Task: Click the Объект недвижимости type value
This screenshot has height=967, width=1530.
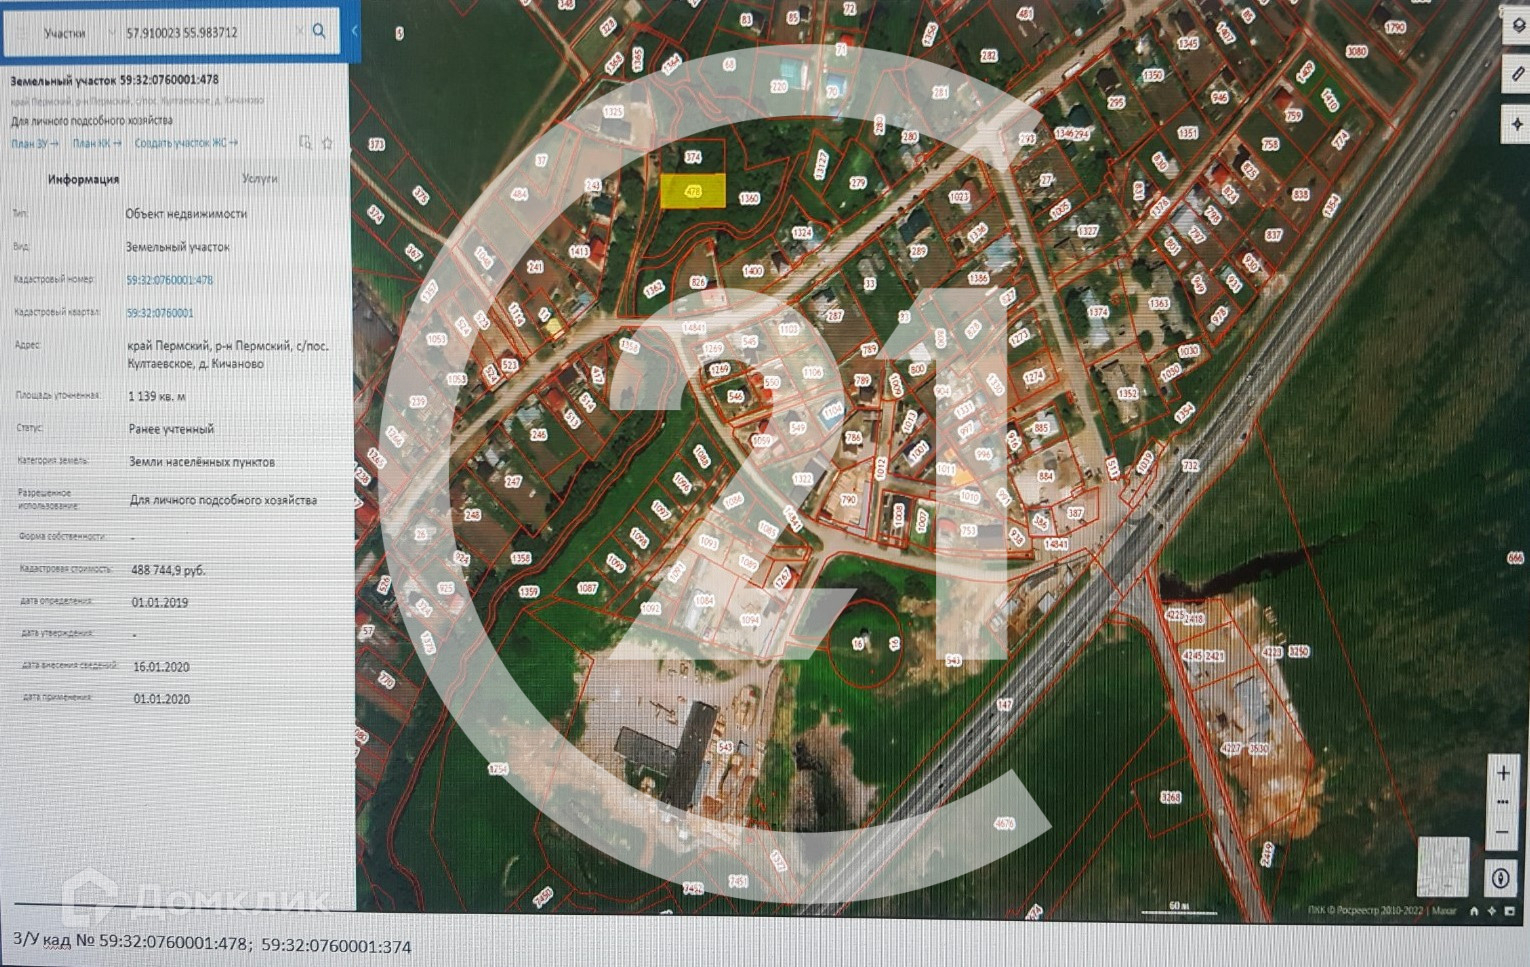Action: coord(186,214)
